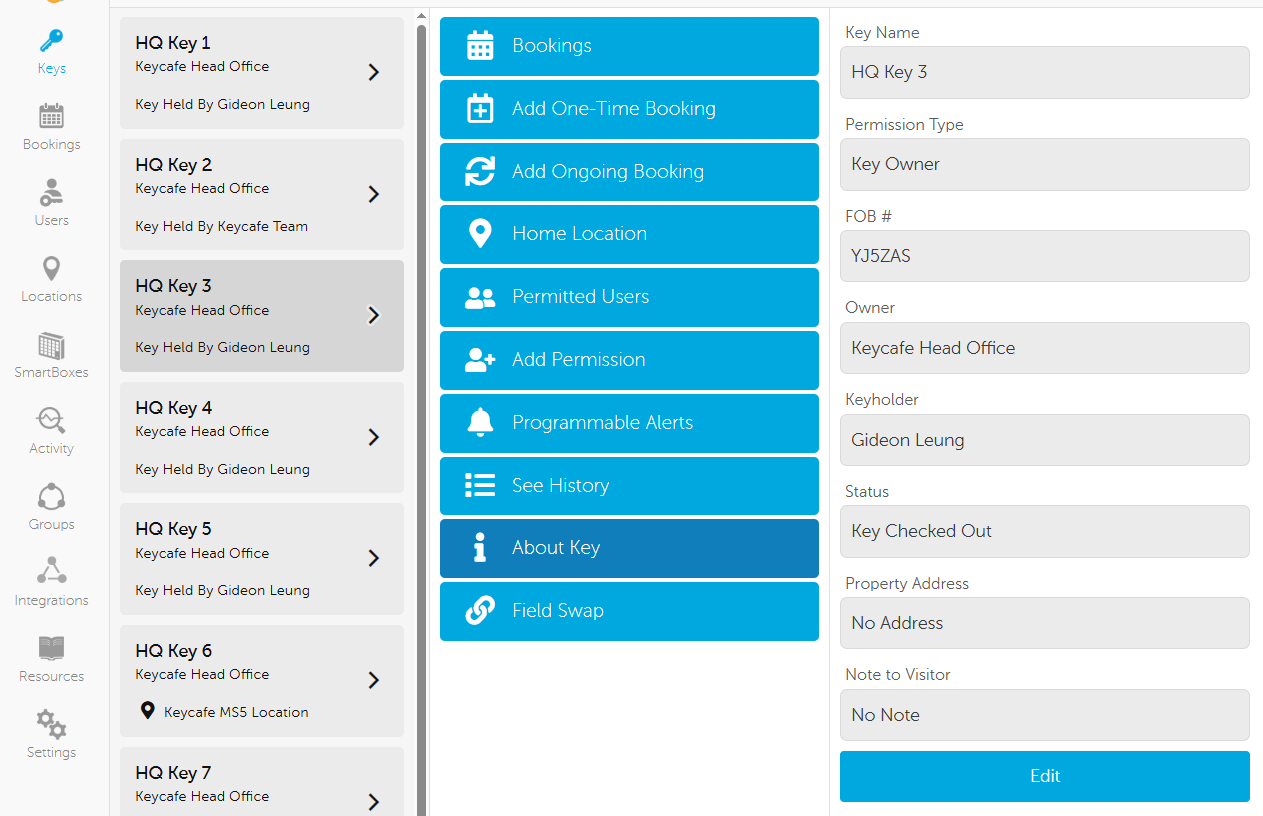
Task: Select Home Location menu label
Action: (579, 234)
